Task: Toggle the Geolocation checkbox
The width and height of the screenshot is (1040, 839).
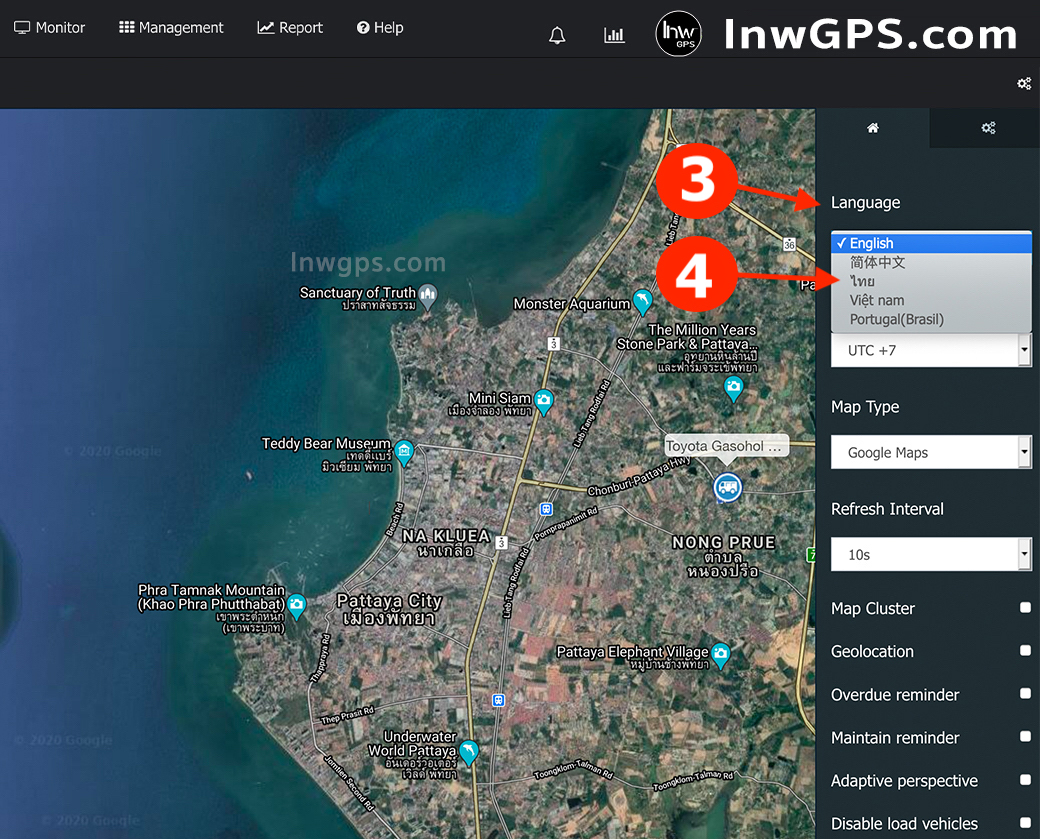Action: tap(1025, 651)
